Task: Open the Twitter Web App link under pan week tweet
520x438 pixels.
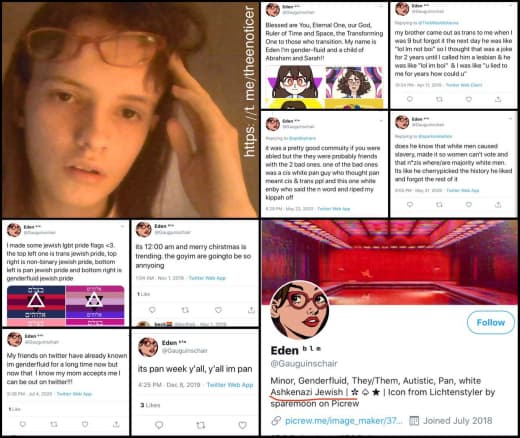Action: tap(230, 385)
